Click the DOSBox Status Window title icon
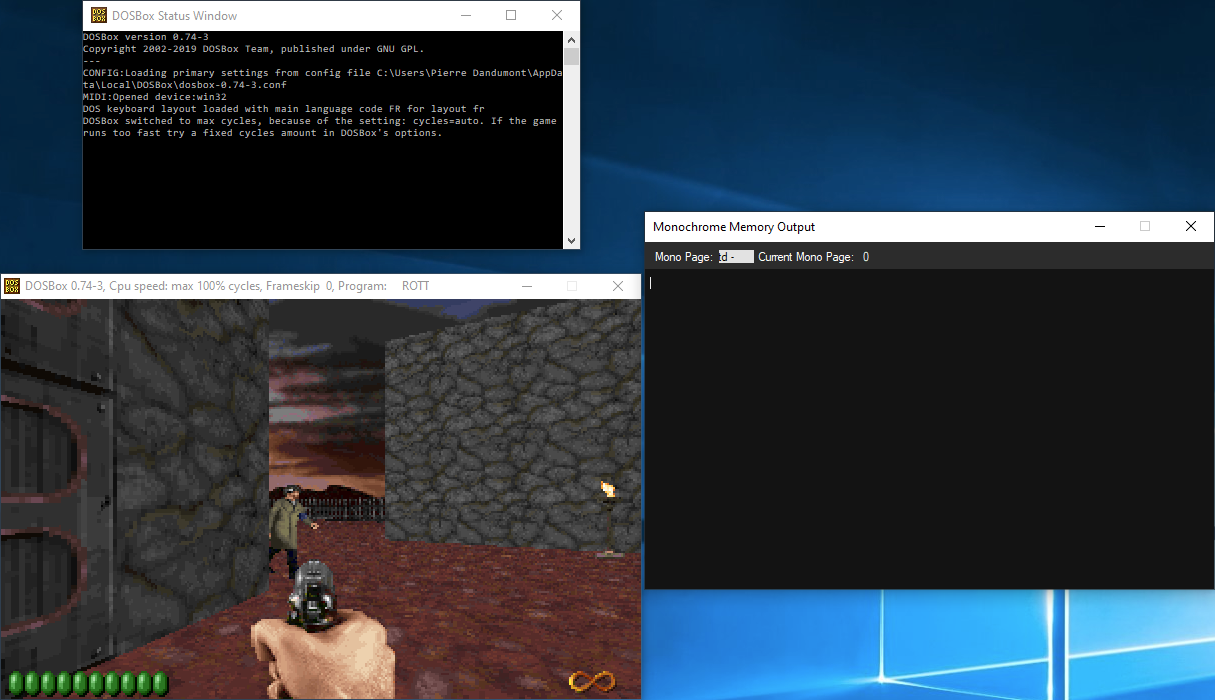Image resolution: width=1215 pixels, height=700 pixels. coord(98,15)
